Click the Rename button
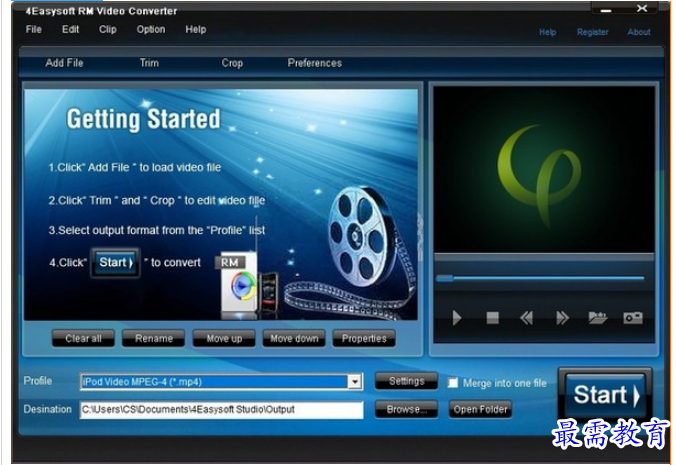Image resolution: width=676 pixels, height=465 pixels. point(154,338)
